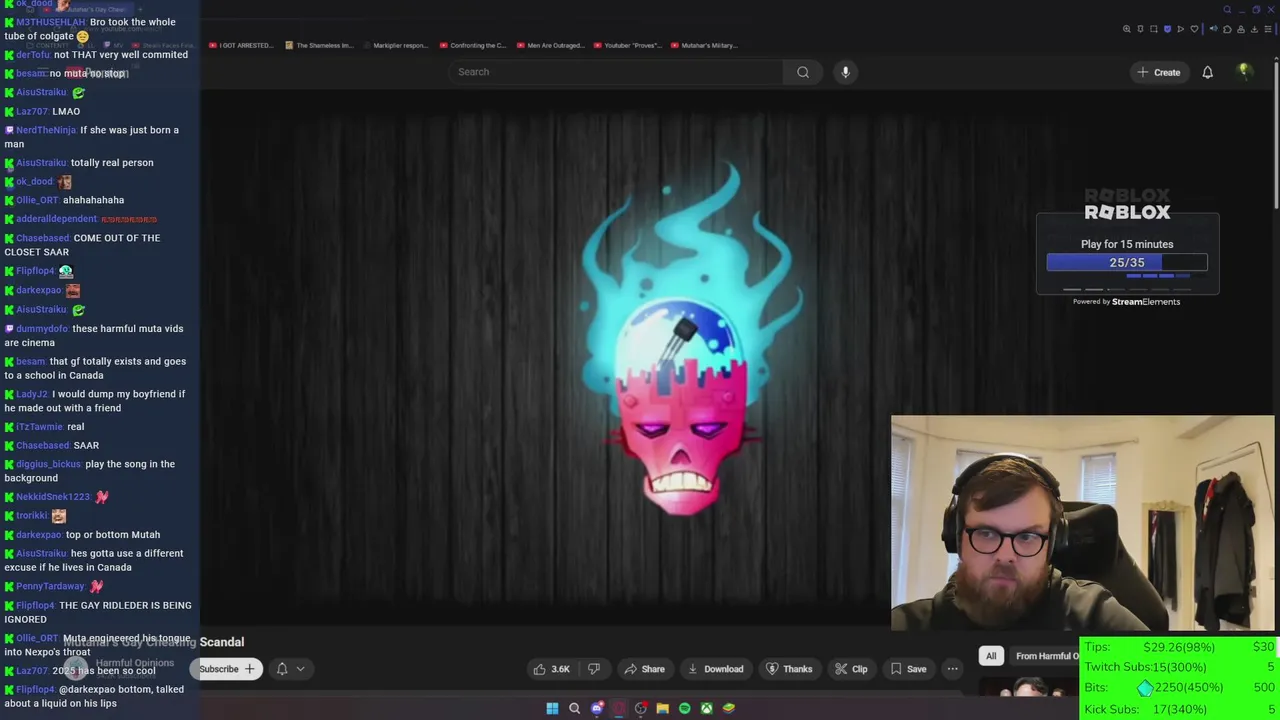Viewport: 1280px width, 720px height.
Task: Click the channel notification bell
Action: click(282, 669)
